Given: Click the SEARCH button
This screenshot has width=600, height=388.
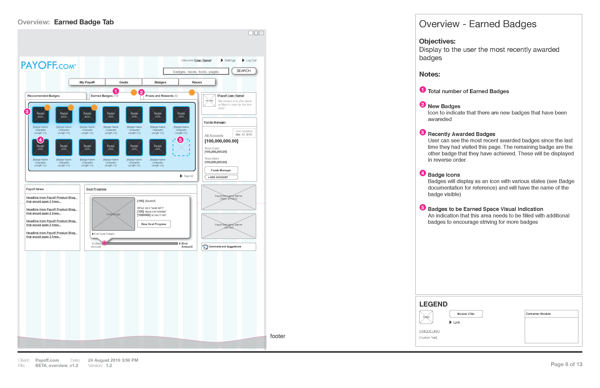Looking at the screenshot, I should pyautogui.click(x=244, y=71).
